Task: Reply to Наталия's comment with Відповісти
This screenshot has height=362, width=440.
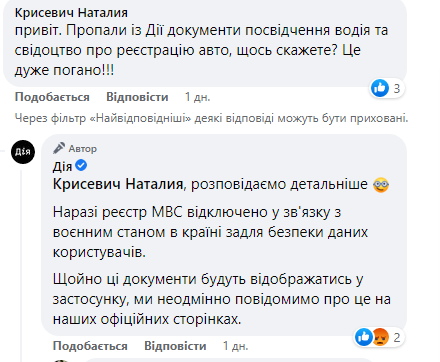Action: pyautogui.click(x=137, y=97)
